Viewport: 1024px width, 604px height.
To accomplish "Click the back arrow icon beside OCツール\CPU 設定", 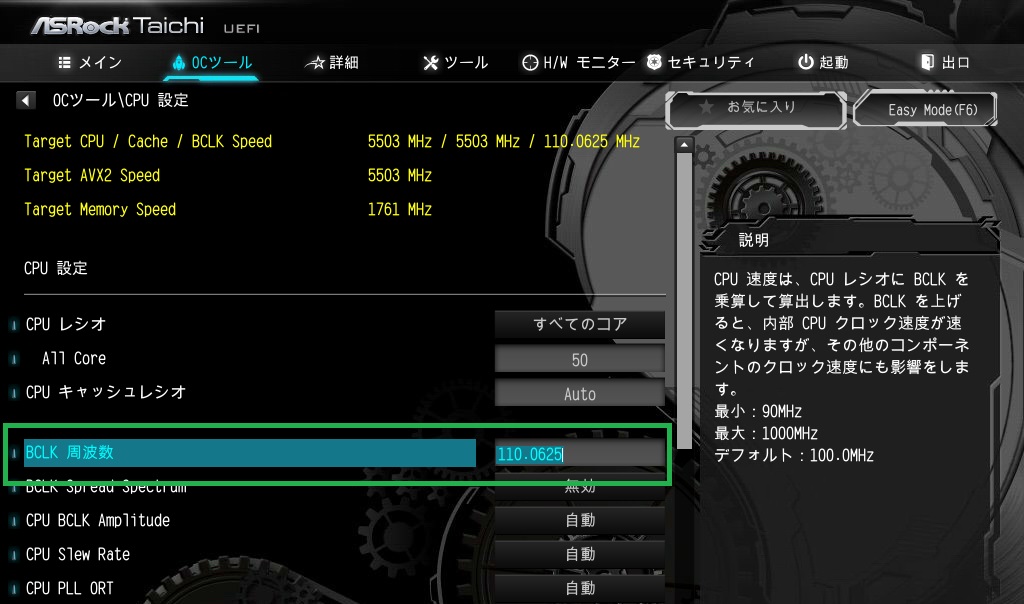I will pos(25,101).
